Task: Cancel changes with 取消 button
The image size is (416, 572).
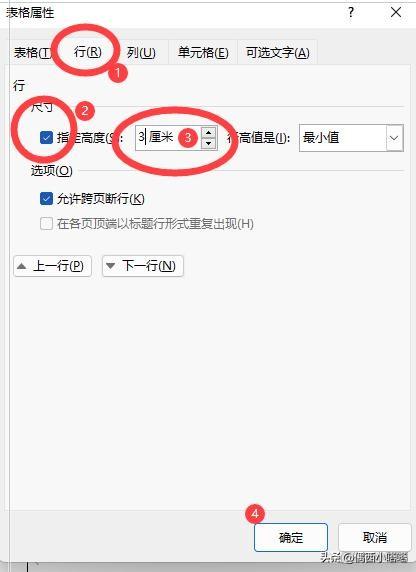Action: 375,537
